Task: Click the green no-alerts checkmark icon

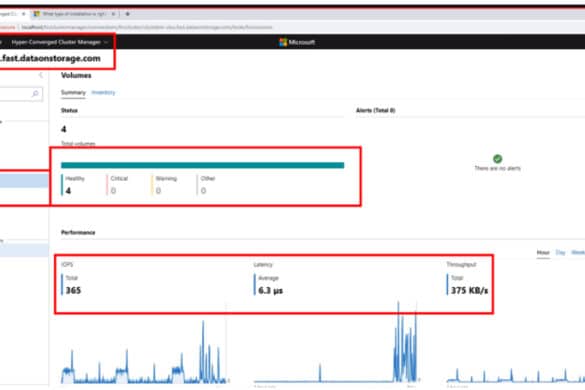Action: pyautogui.click(x=497, y=159)
